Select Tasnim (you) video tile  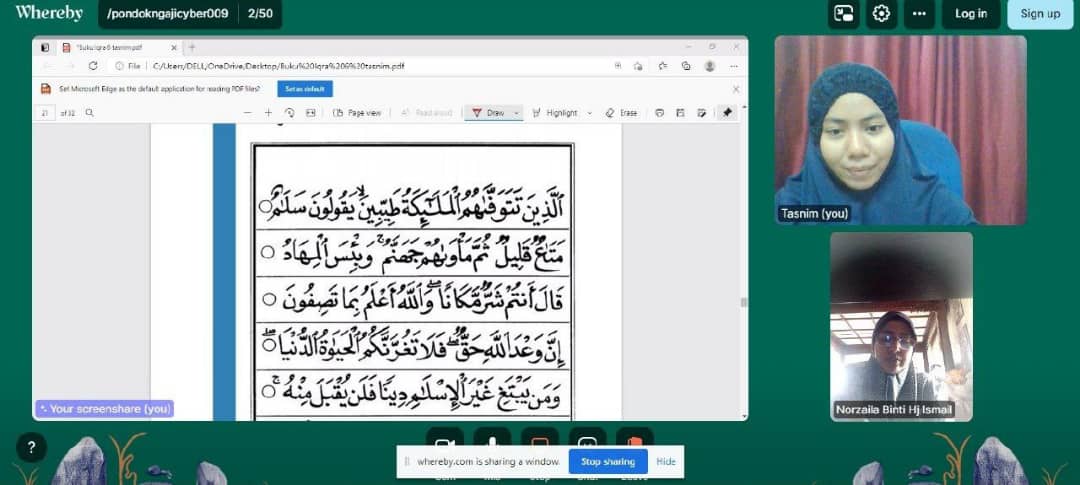(900, 130)
